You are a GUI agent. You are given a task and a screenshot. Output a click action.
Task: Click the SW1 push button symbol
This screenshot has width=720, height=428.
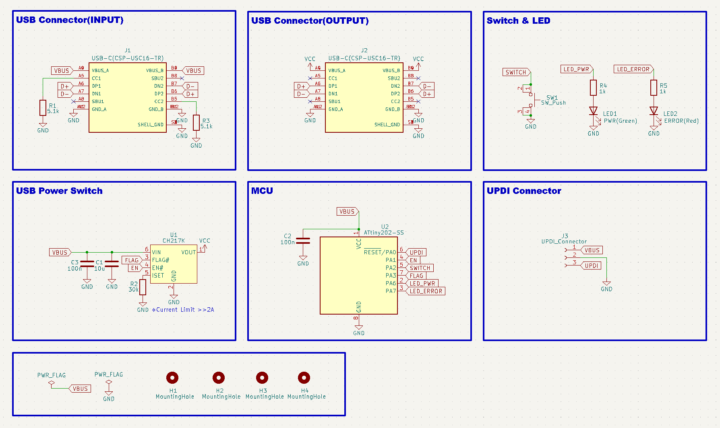[x=529, y=103]
